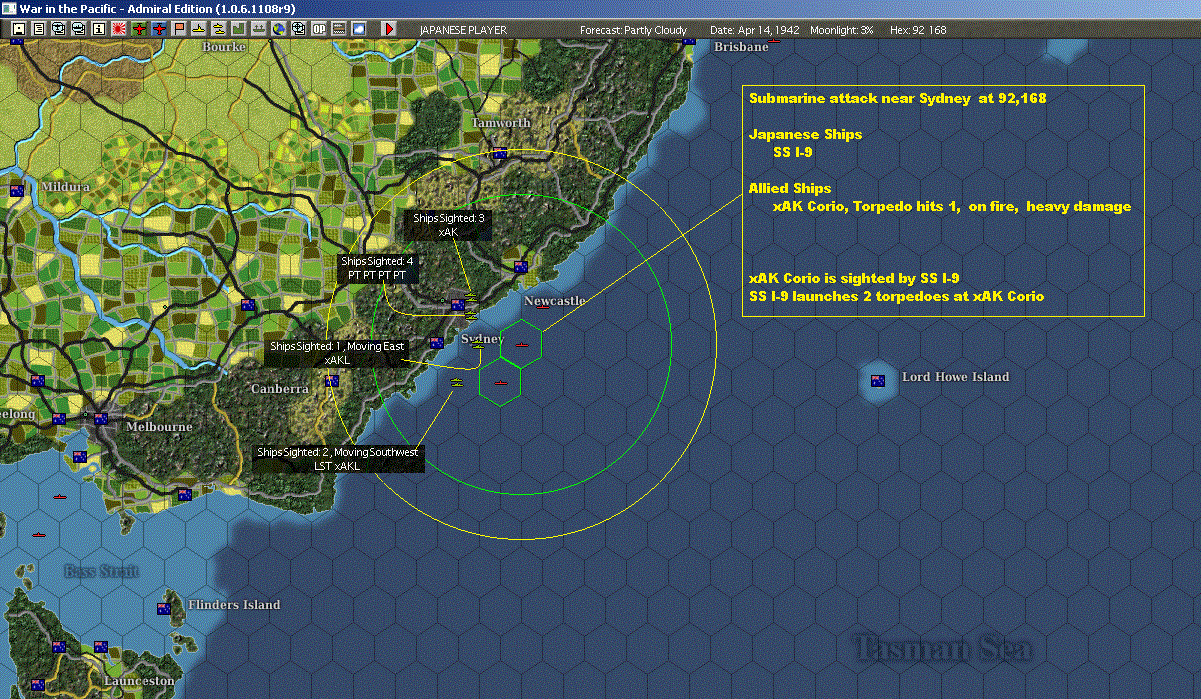Image resolution: width=1201 pixels, height=699 pixels.
Task: Click the brown striped list toolbar icon
Action: coord(339,29)
